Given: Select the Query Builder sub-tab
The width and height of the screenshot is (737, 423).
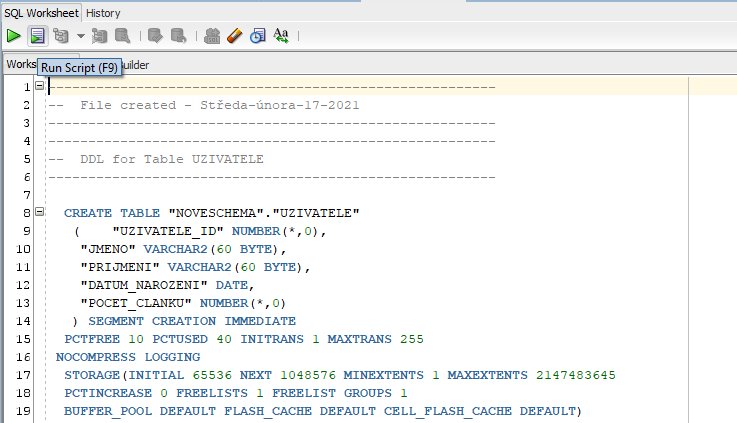Looking at the screenshot, I should (x=135, y=65).
